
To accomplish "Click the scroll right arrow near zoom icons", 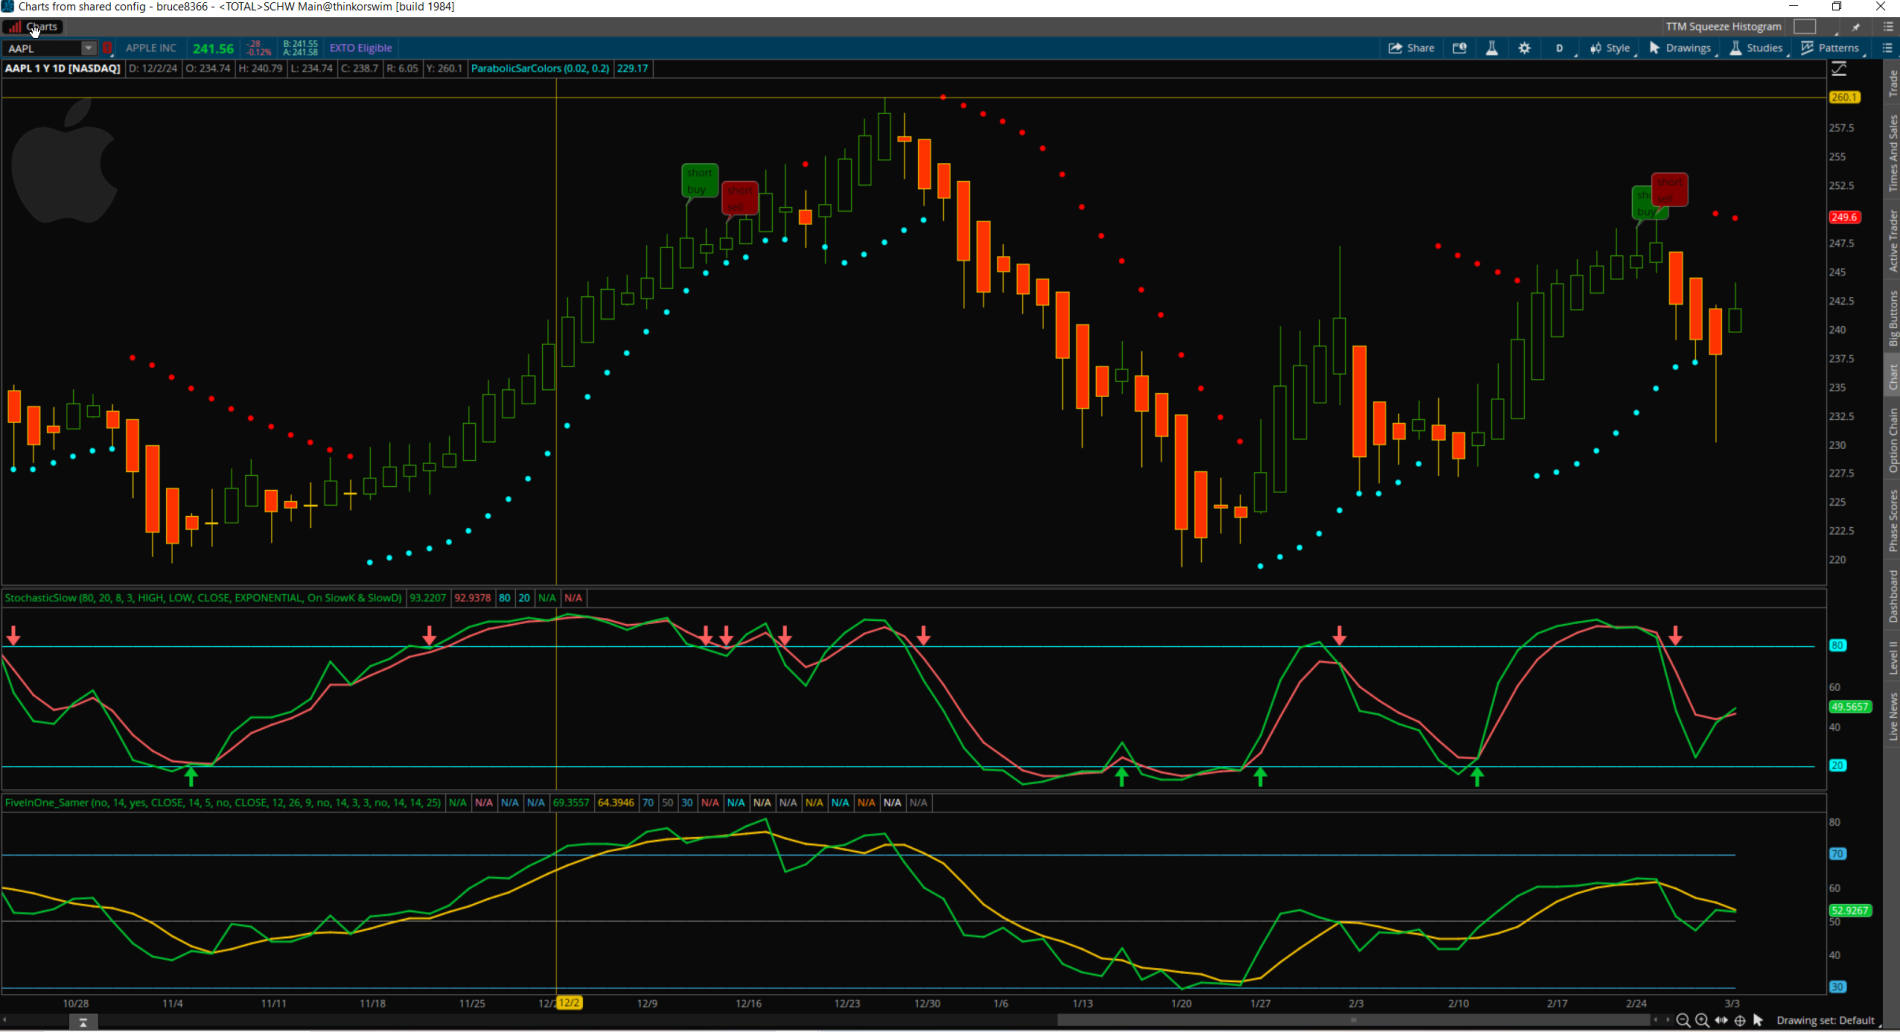I will (1667, 1020).
